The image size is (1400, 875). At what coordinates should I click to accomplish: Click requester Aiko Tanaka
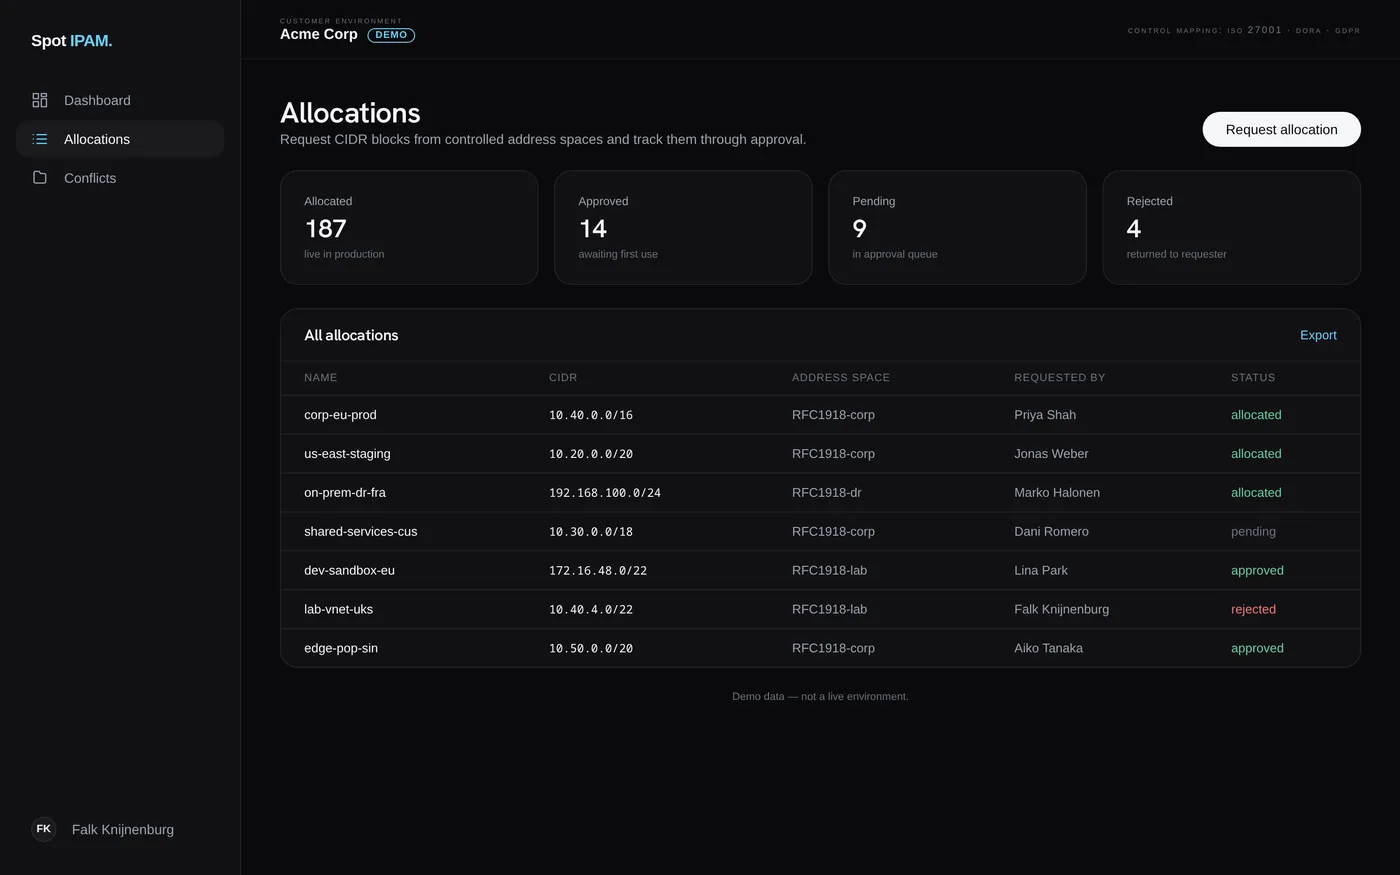click(x=1048, y=648)
